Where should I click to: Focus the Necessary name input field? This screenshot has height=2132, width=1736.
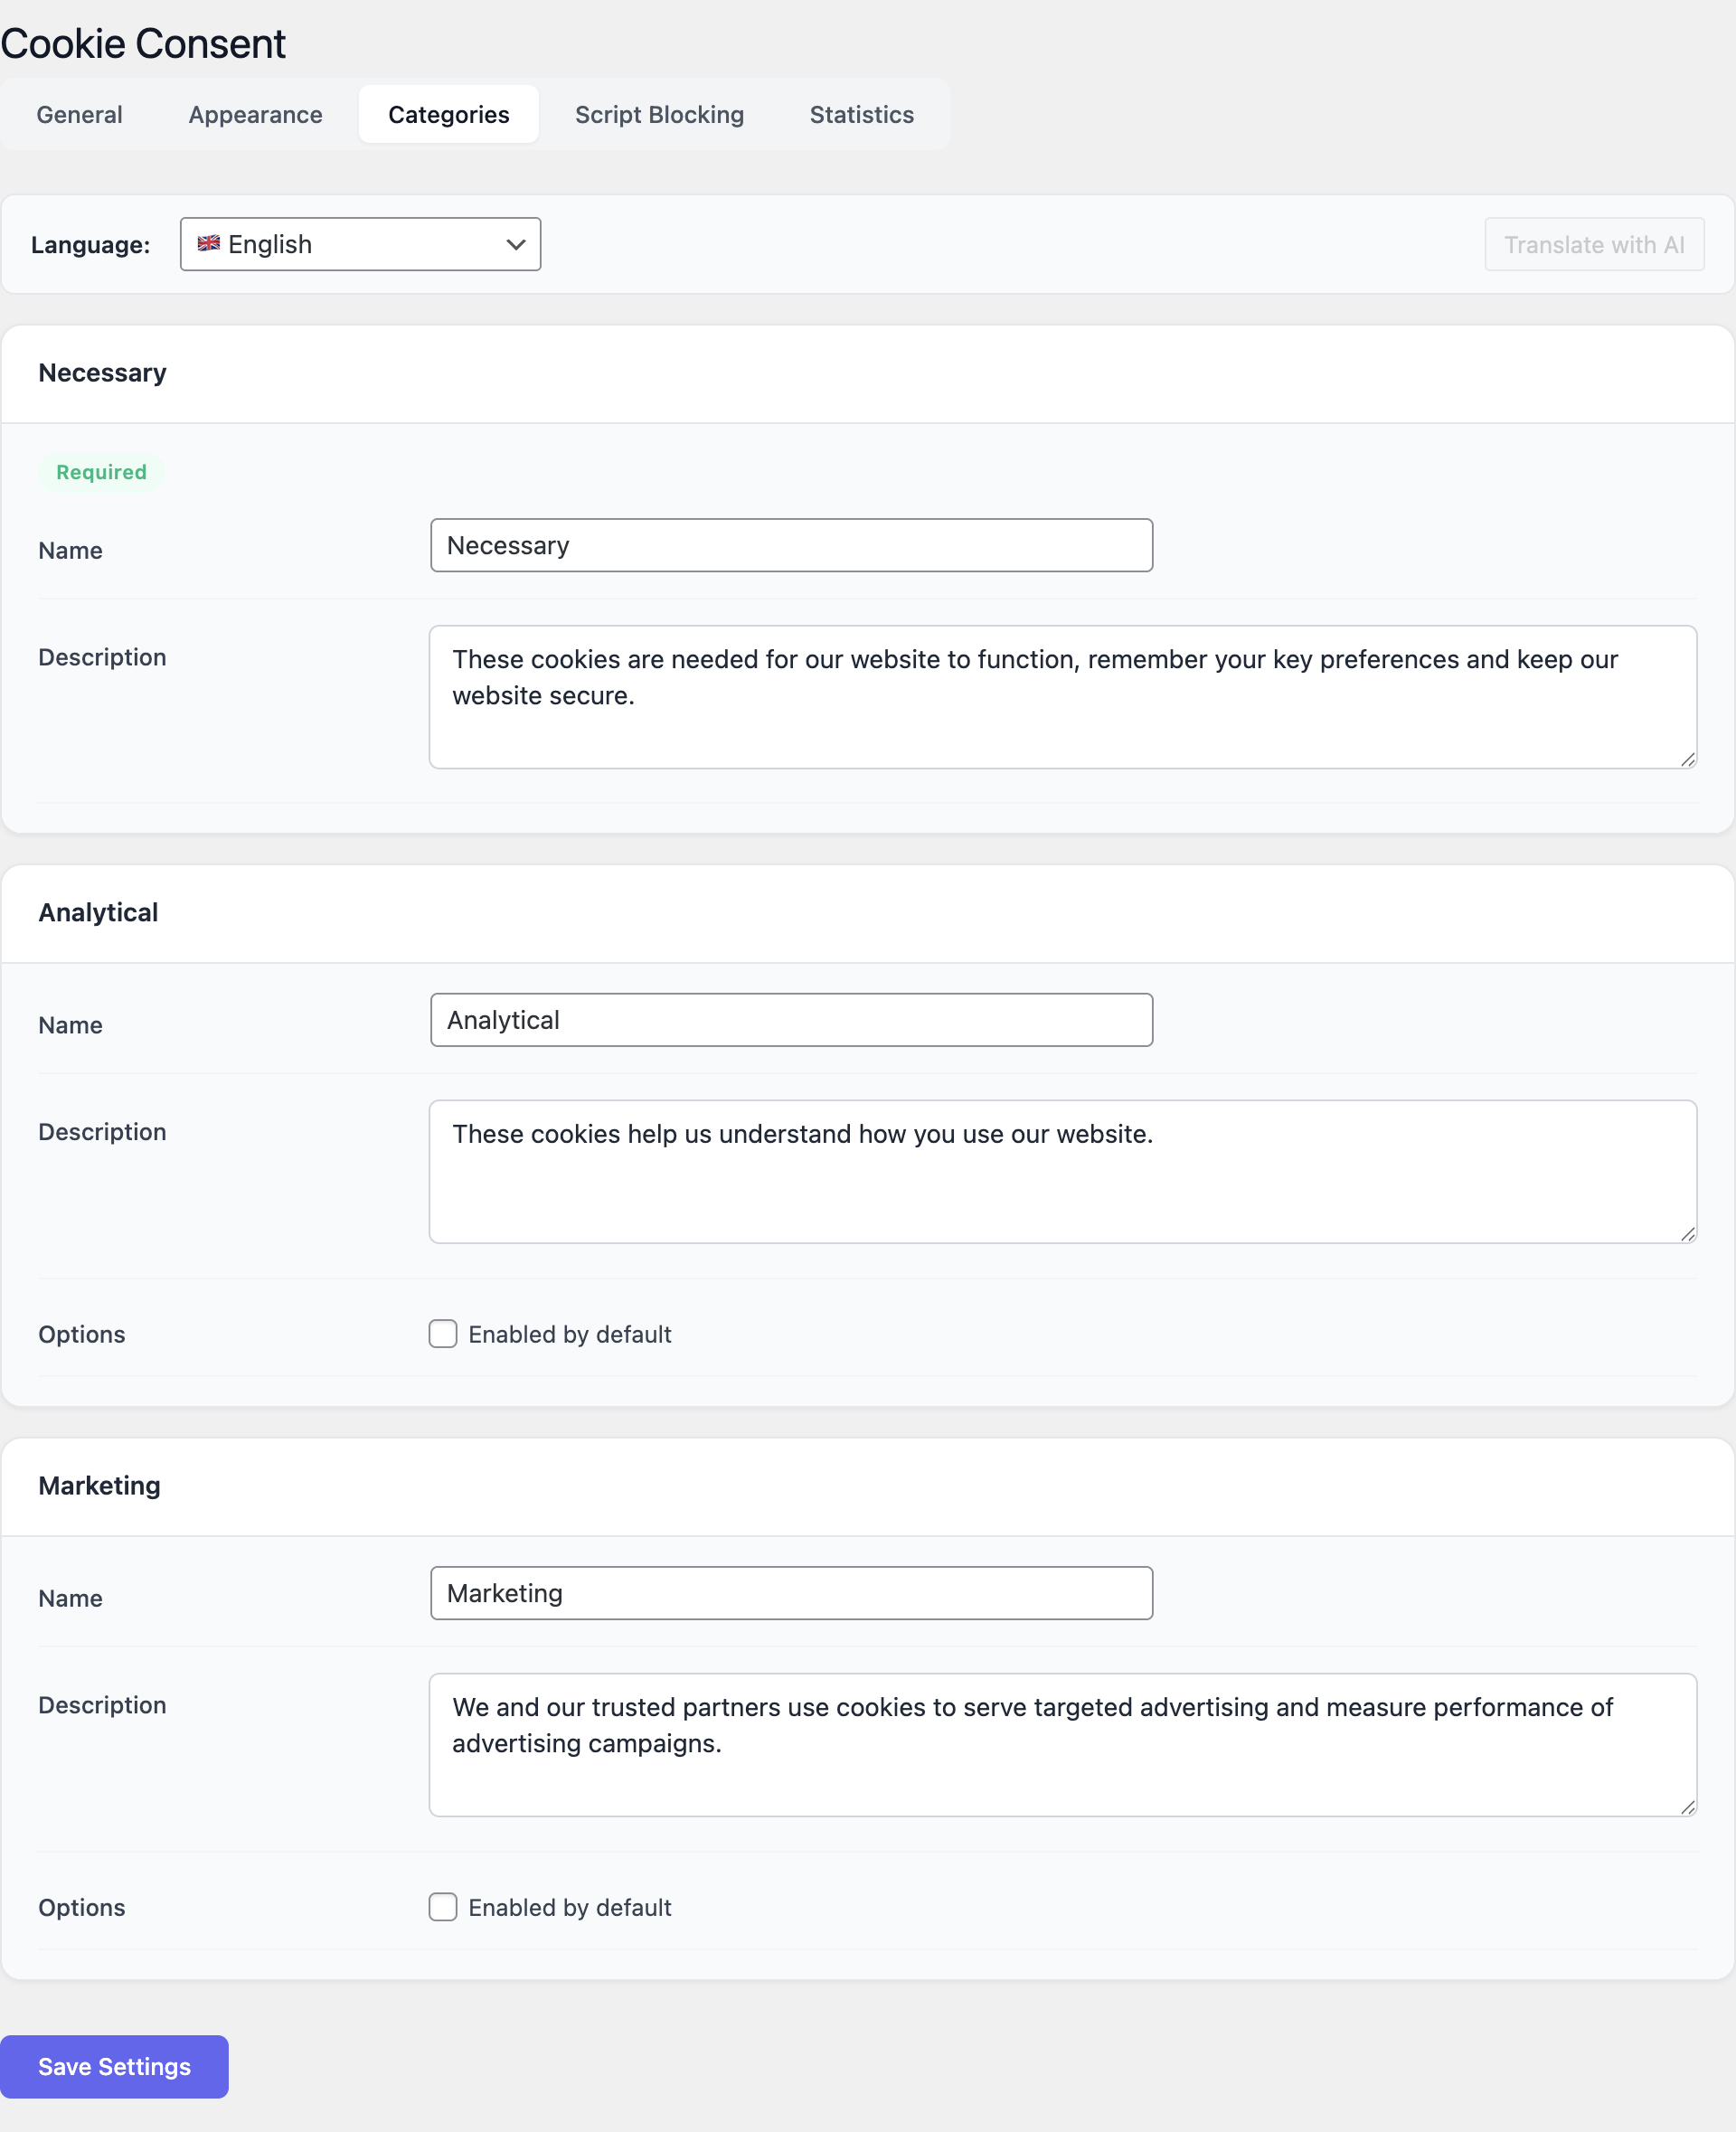tap(791, 546)
